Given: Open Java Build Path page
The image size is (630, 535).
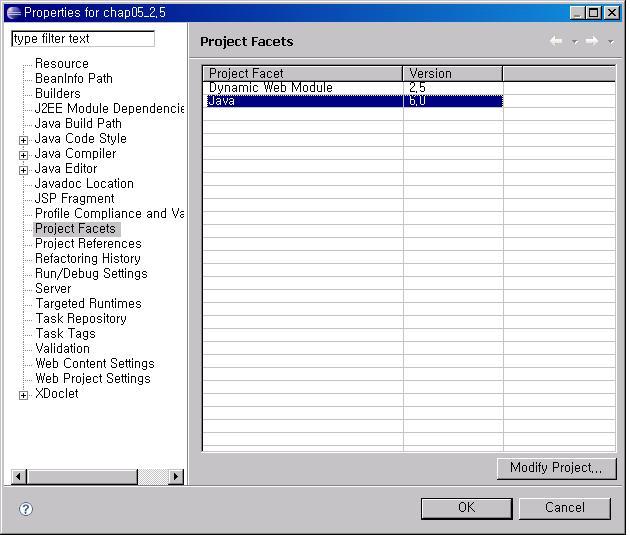Looking at the screenshot, I should pos(78,123).
